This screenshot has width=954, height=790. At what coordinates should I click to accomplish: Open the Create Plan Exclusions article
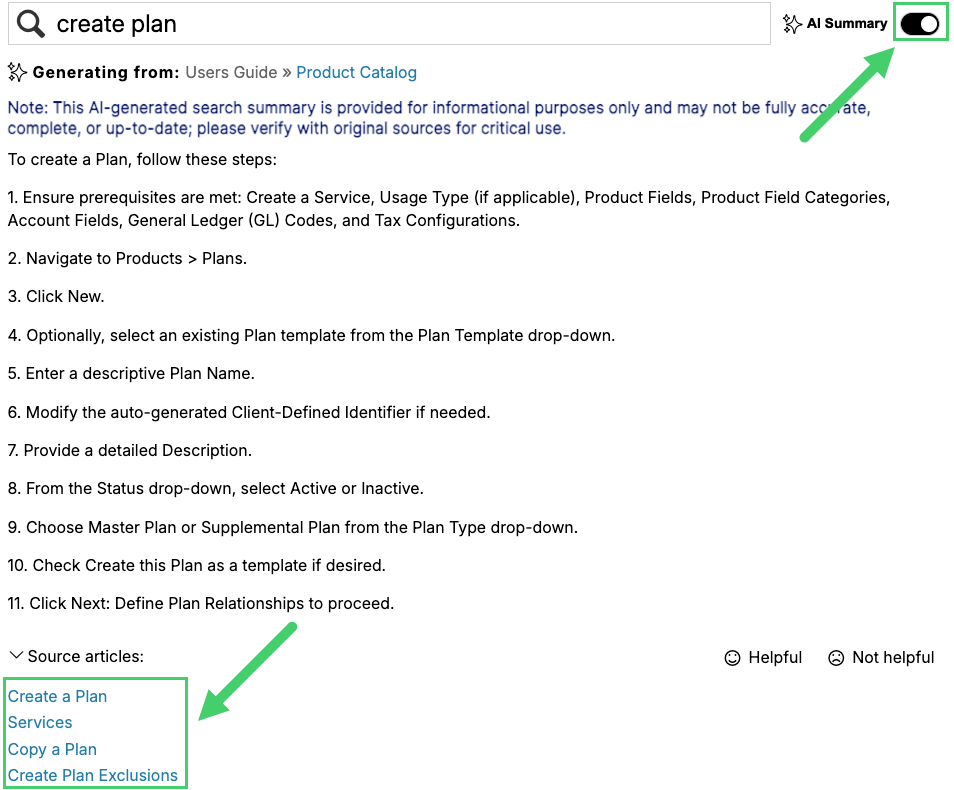92,775
